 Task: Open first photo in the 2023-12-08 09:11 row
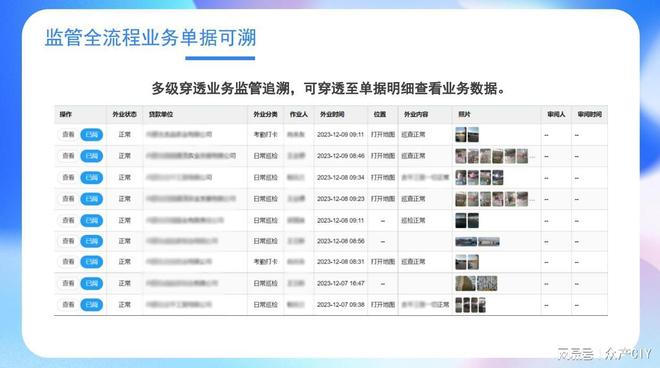(461, 220)
